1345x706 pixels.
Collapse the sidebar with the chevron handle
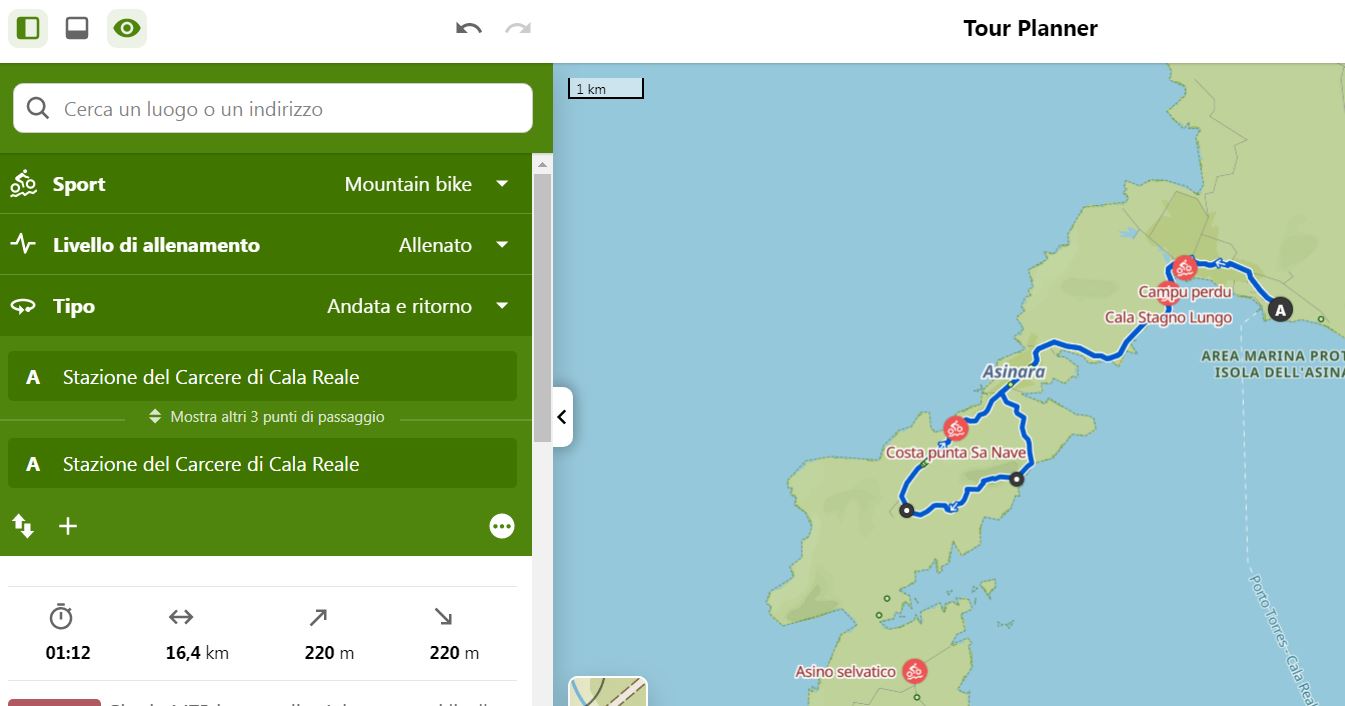click(562, 417)
